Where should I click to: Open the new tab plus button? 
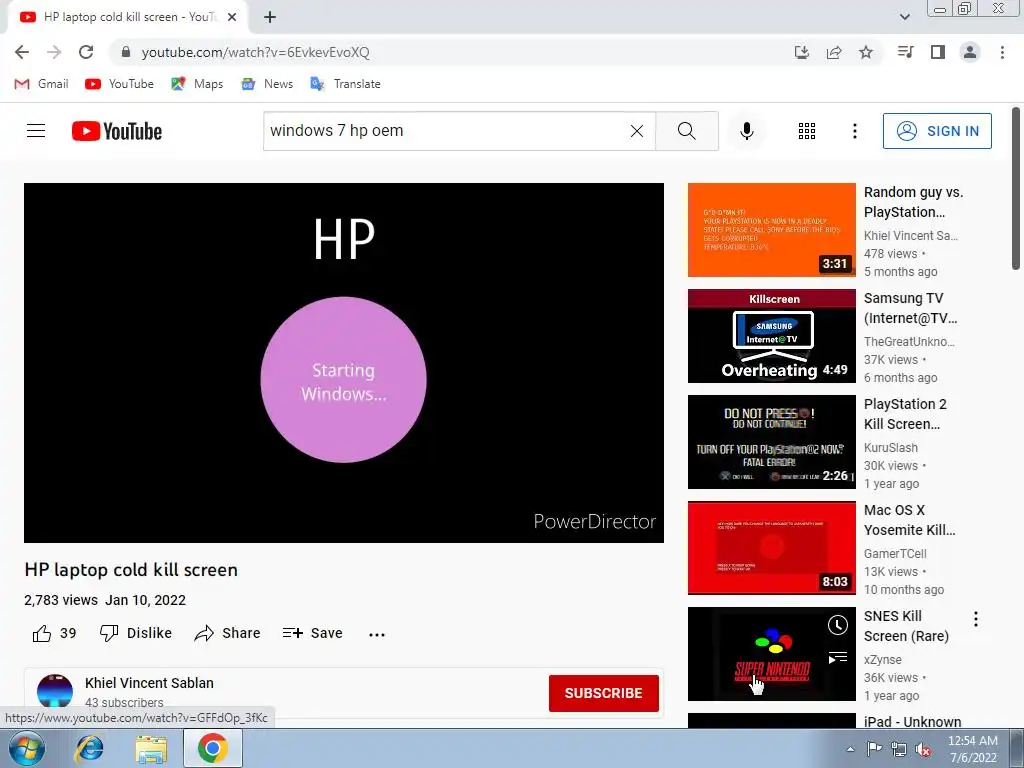click(x=270, y=17)
